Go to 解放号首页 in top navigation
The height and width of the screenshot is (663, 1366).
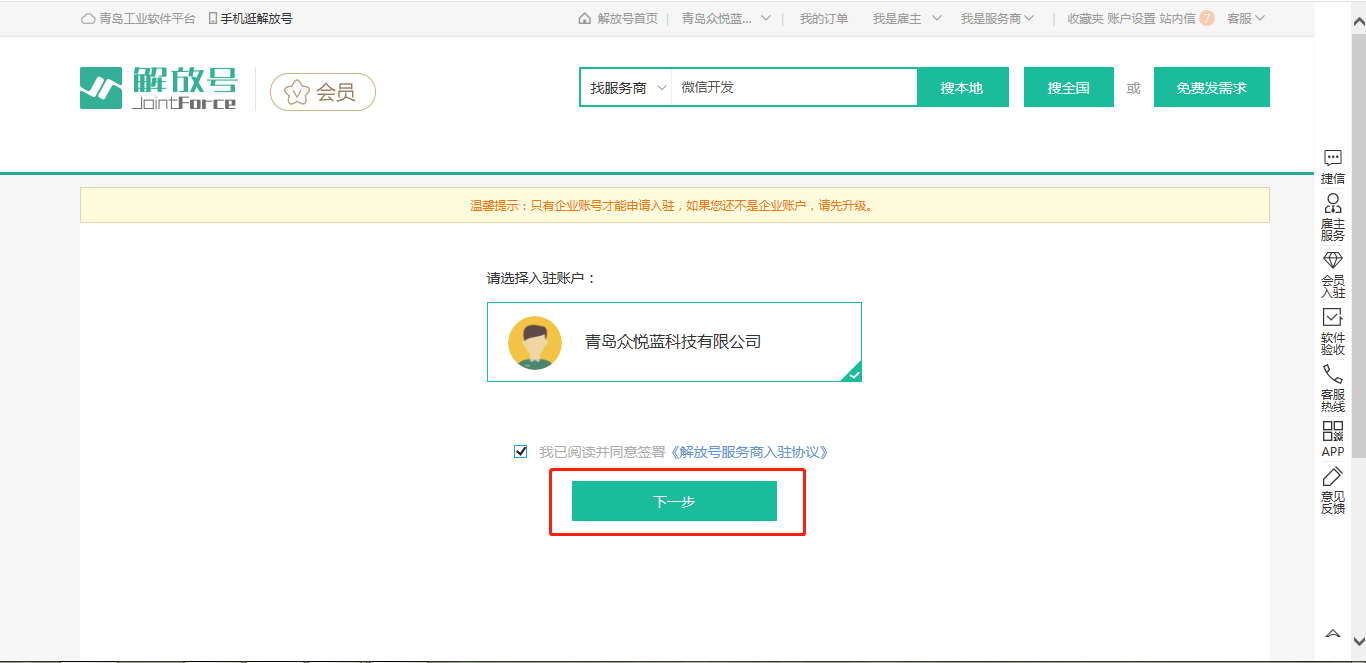619,18
